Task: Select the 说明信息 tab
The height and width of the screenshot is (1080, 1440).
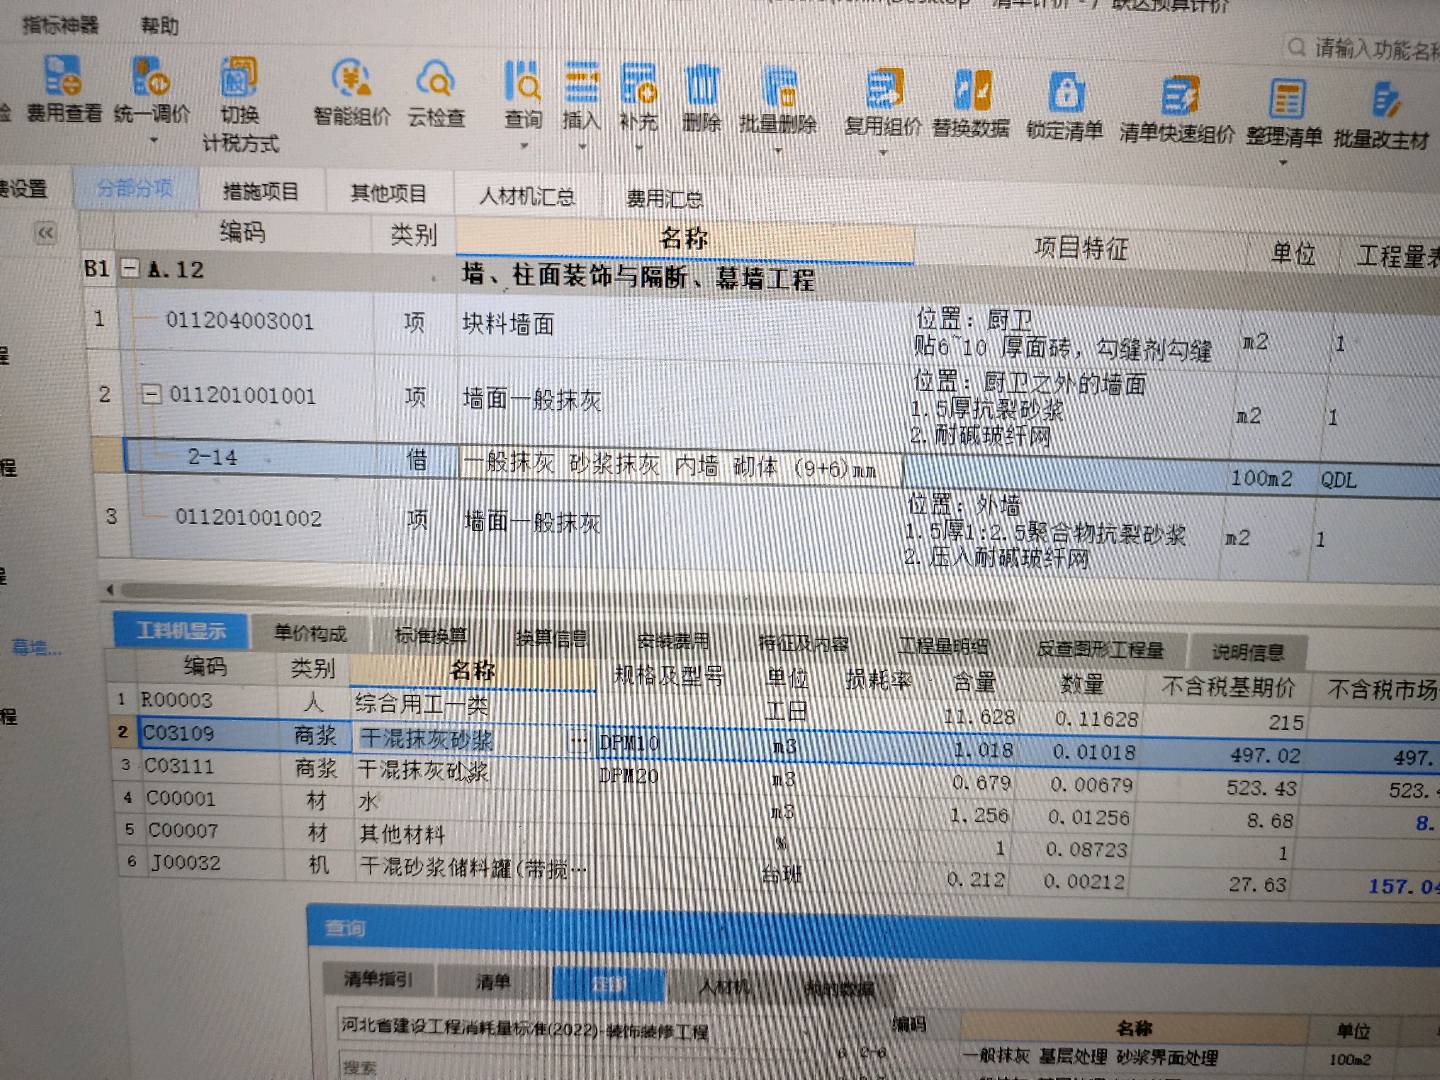Action: pos(1248,653)
